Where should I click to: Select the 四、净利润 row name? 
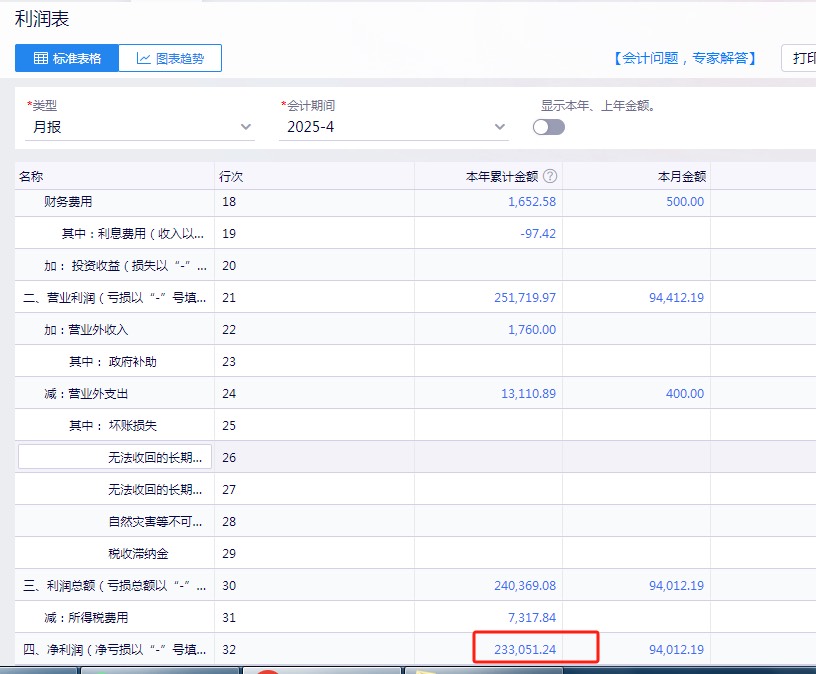point(114,650)
